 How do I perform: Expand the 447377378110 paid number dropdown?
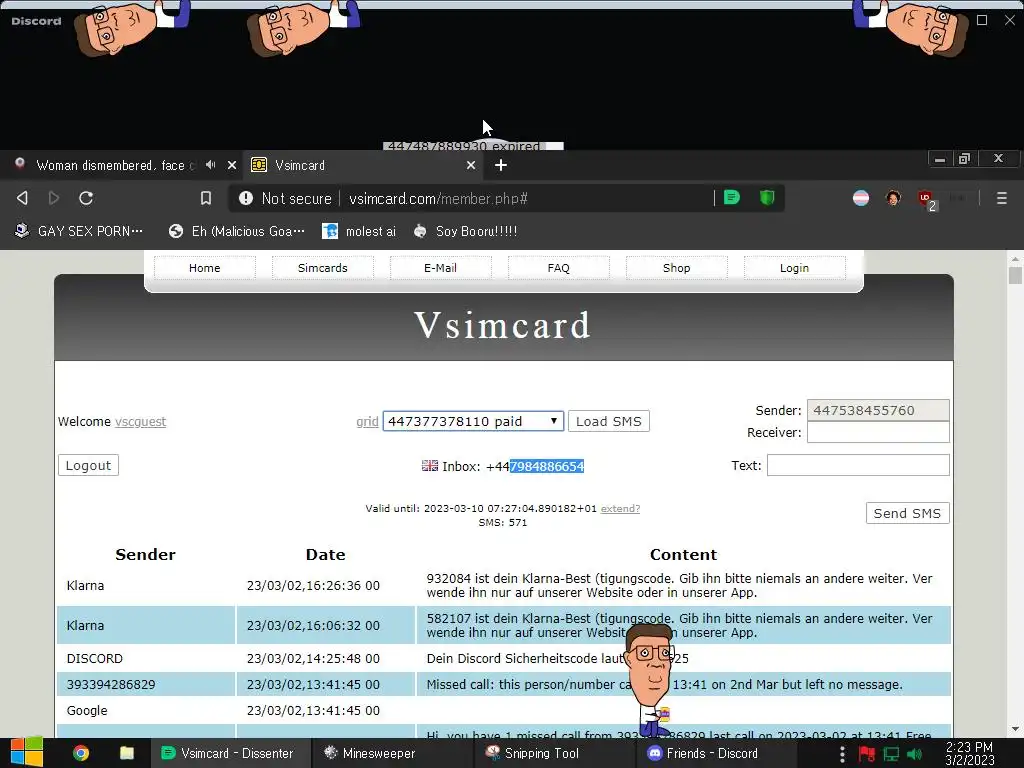(x=473, y=421)
